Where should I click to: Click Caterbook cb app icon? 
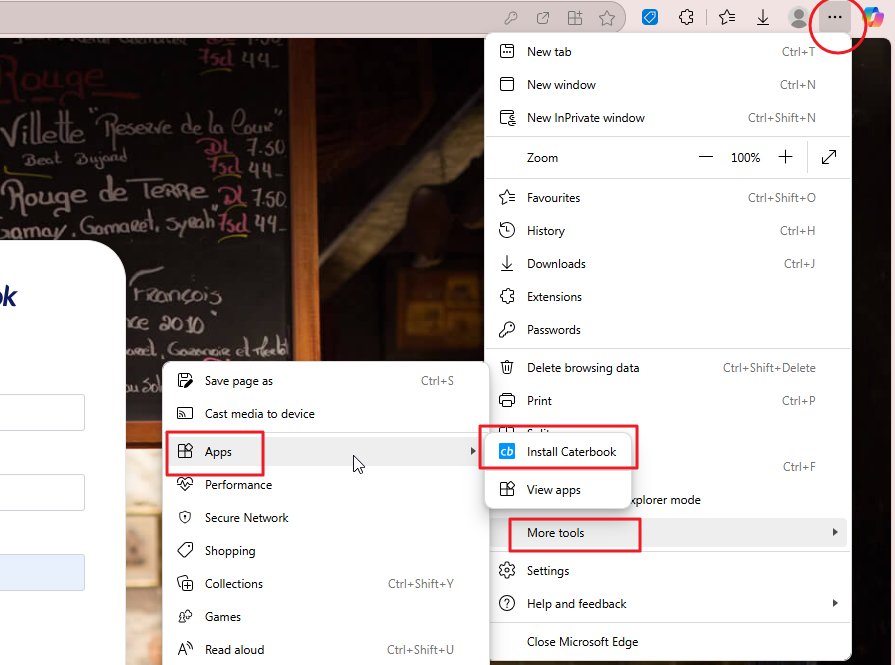507,452
